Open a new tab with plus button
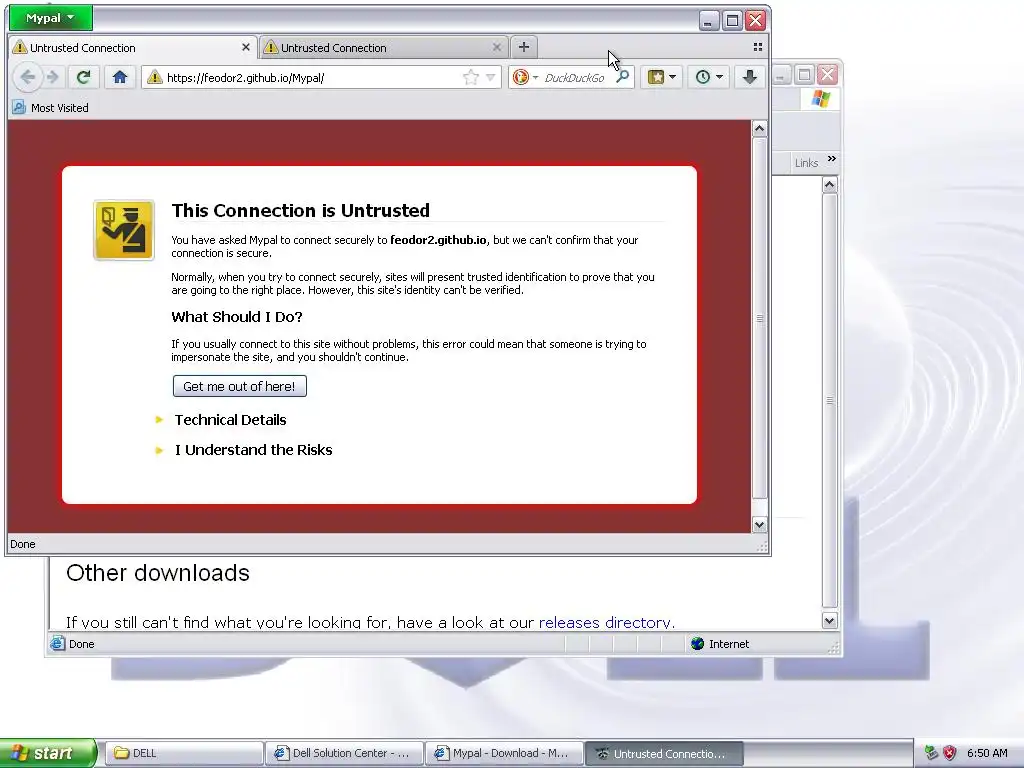Viewport: 1024px width, 768px height. pos(524,47)
